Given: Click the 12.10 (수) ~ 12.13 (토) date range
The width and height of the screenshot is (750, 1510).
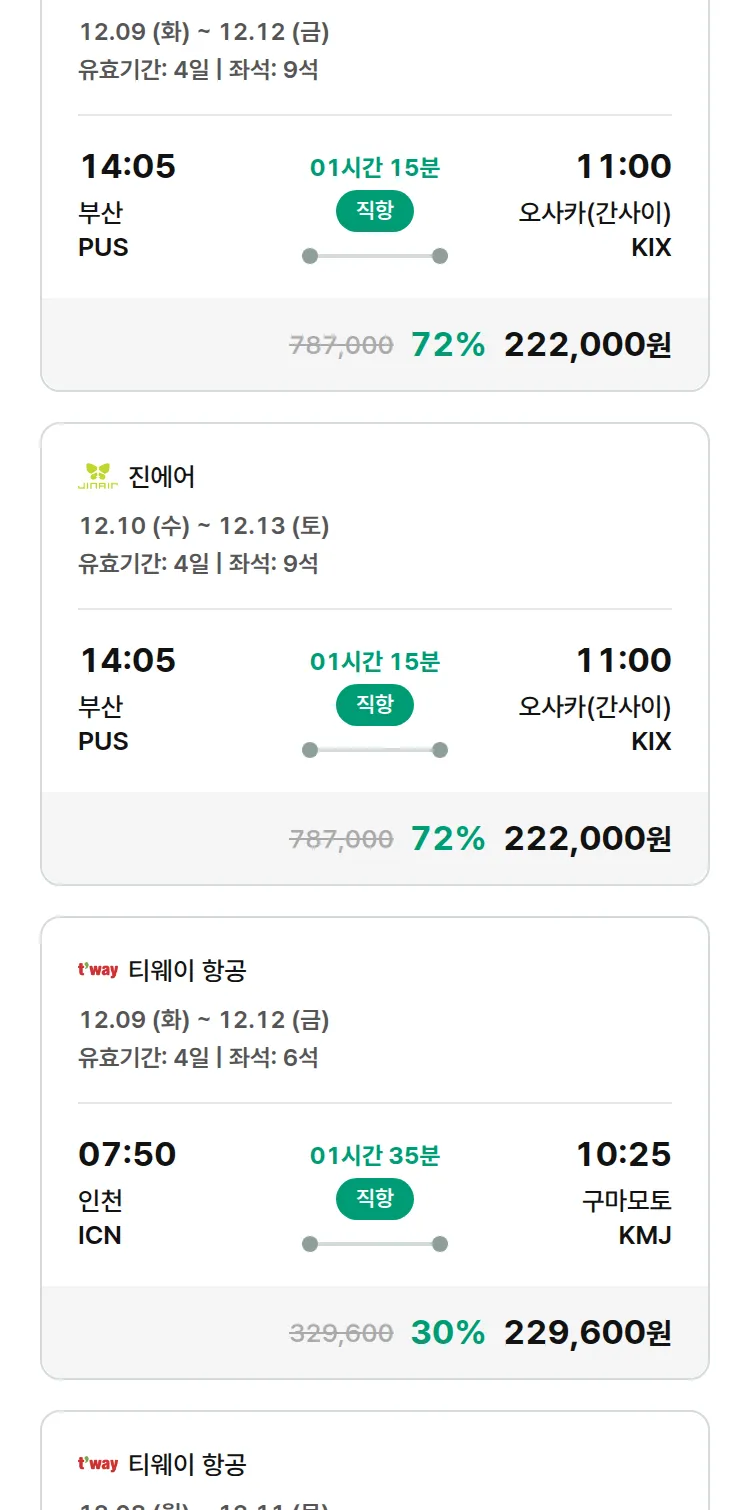Looking at the screenshot, I should point(204,526).
